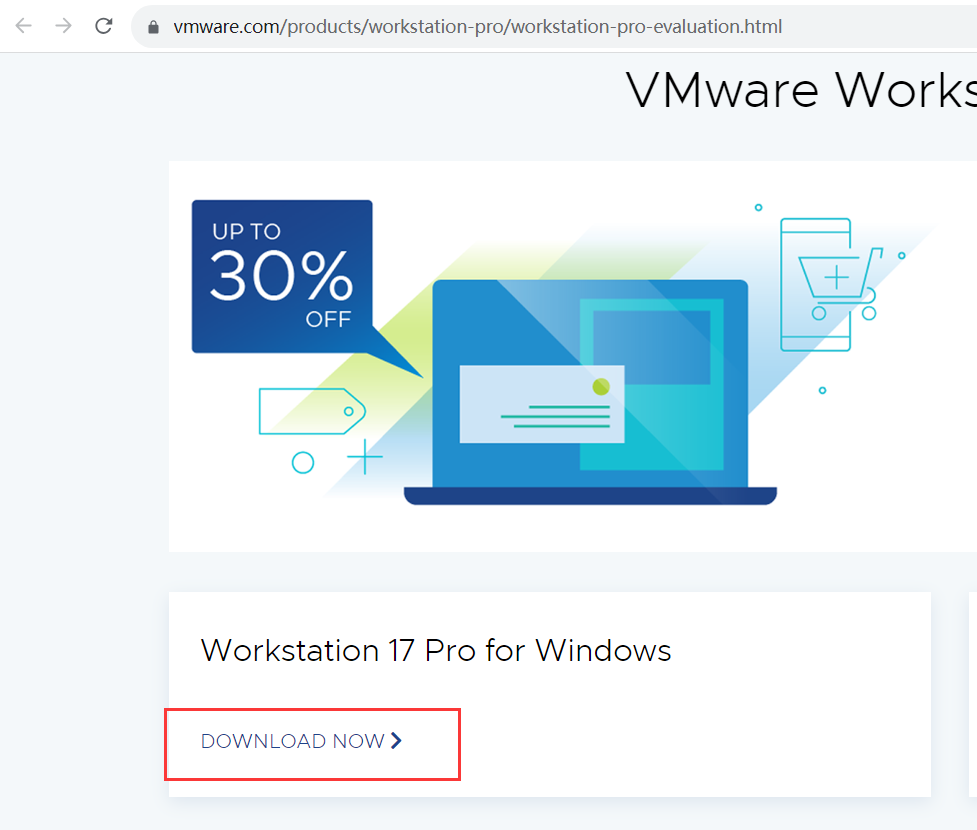Click the price tag outline icon
Image resolution: width=977 pixels, height=830 pixels.
312,411
